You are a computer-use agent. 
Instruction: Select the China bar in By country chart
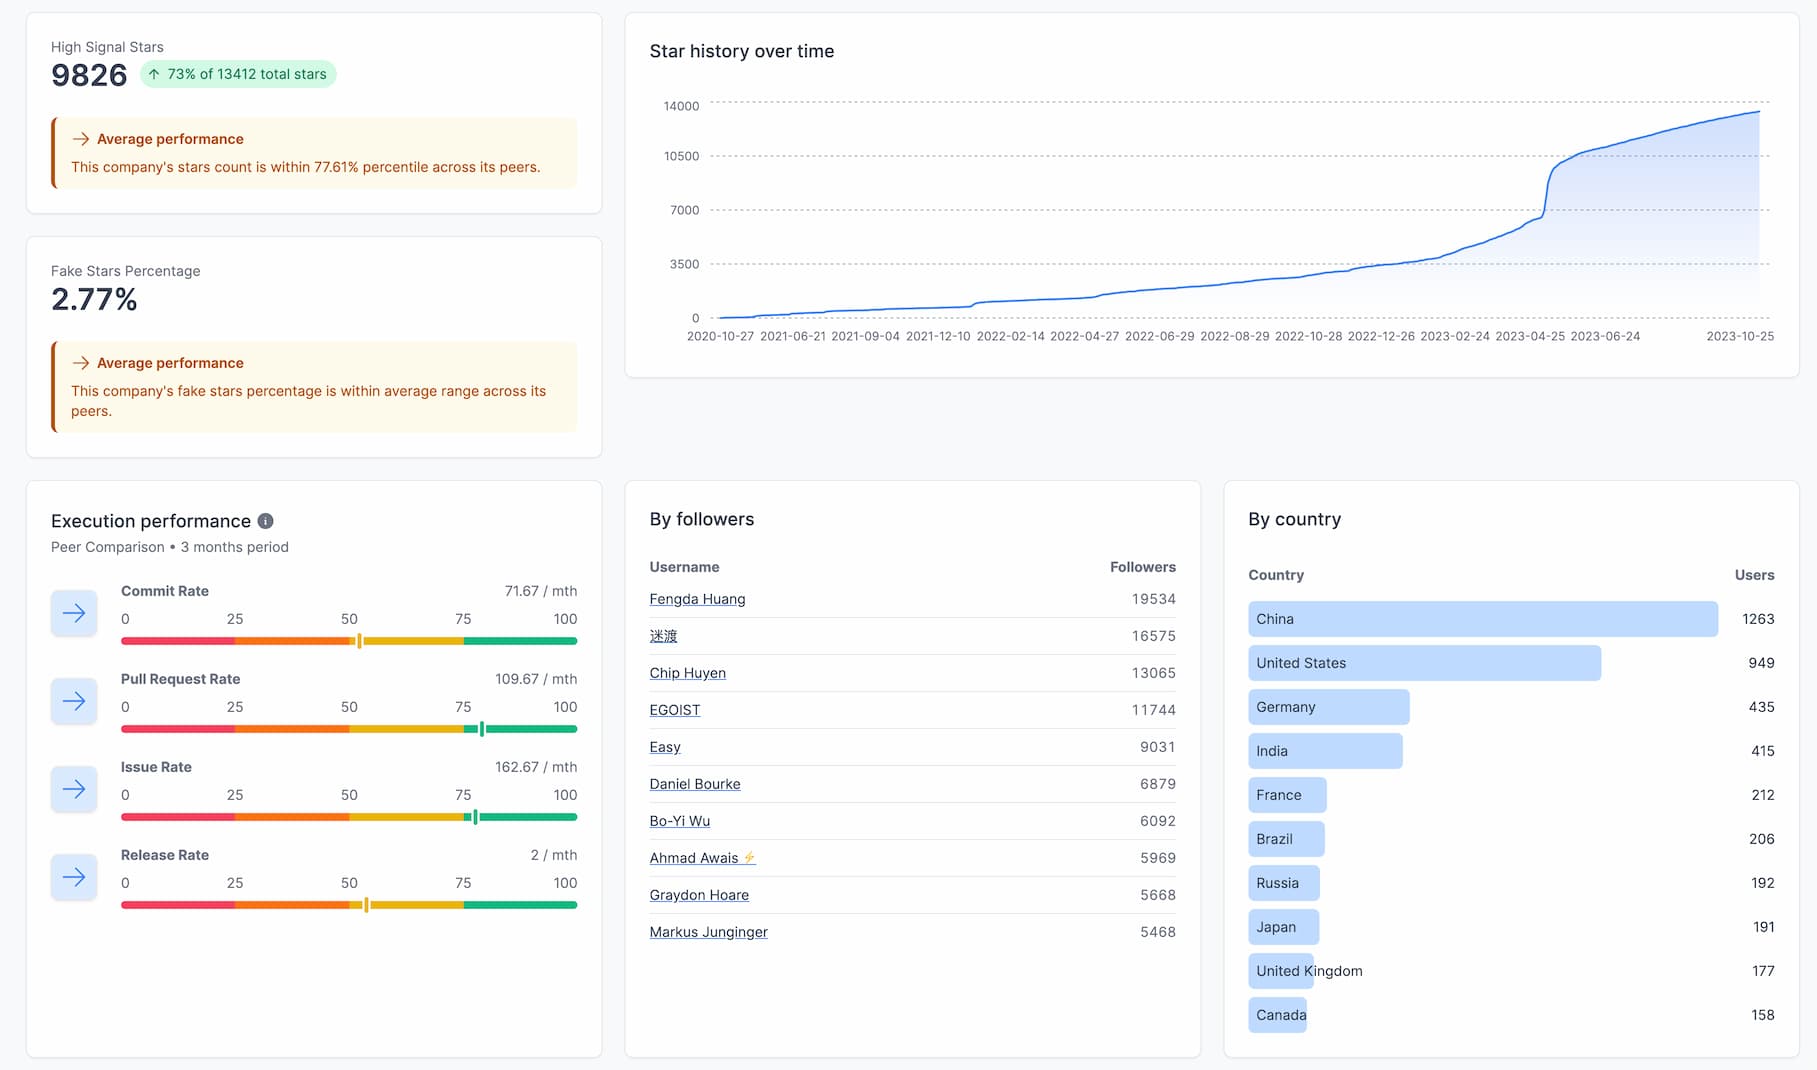1482,619
